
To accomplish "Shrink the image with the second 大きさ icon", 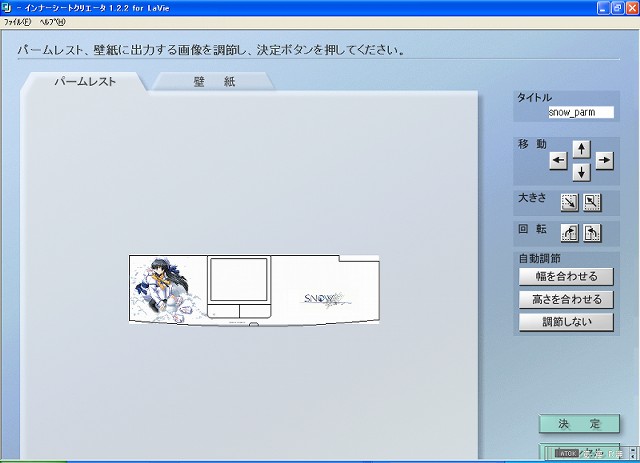I will (x=592, y=202).
